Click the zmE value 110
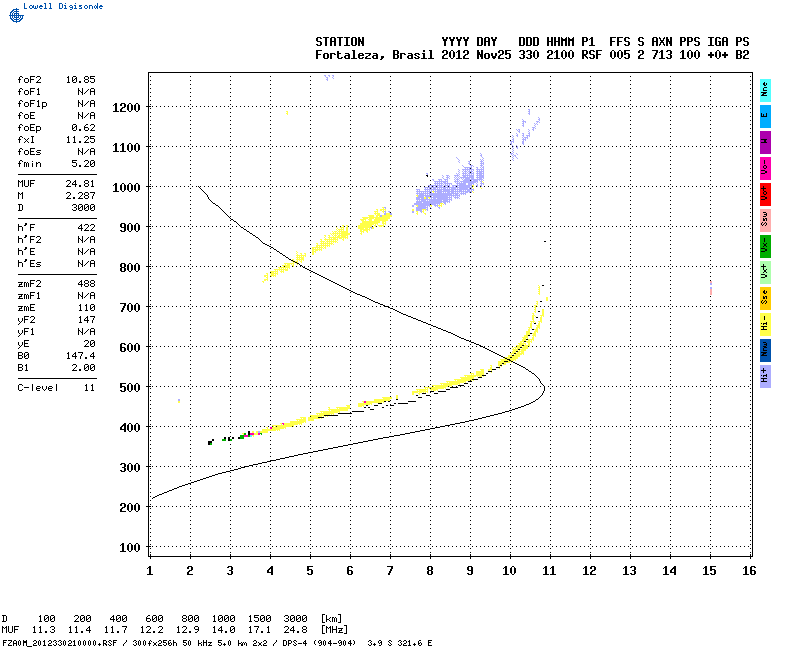Screen dimensions: 800x650 point(86,308)
